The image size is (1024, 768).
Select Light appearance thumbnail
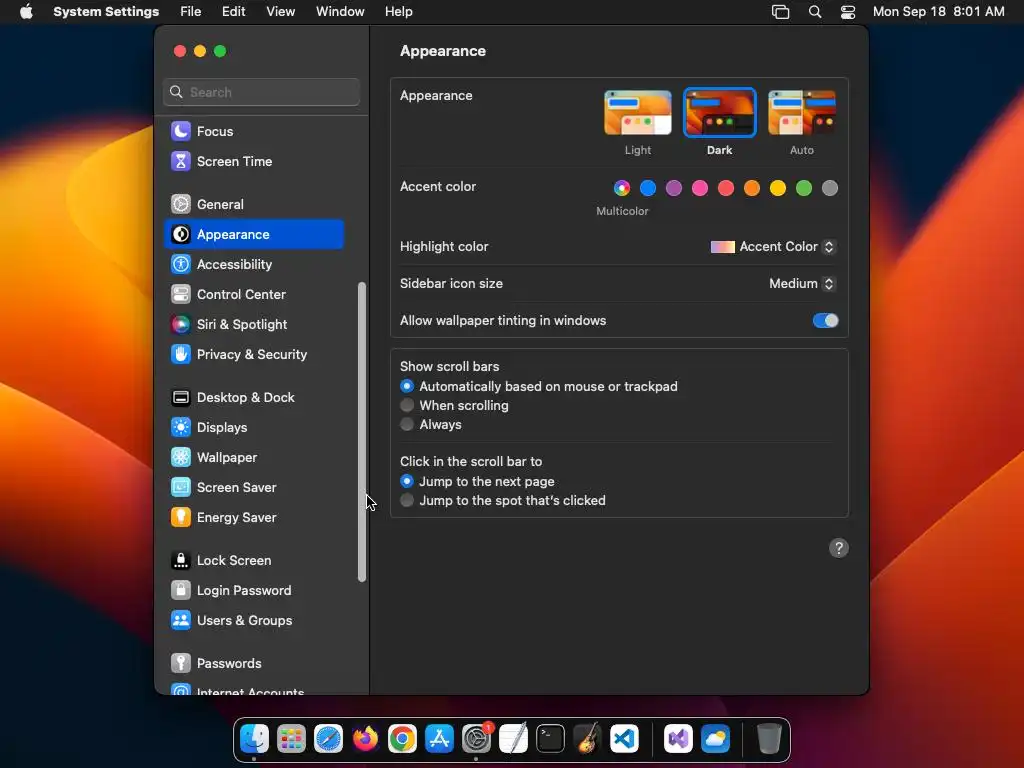pyautogui.click(x=637, y=113)
